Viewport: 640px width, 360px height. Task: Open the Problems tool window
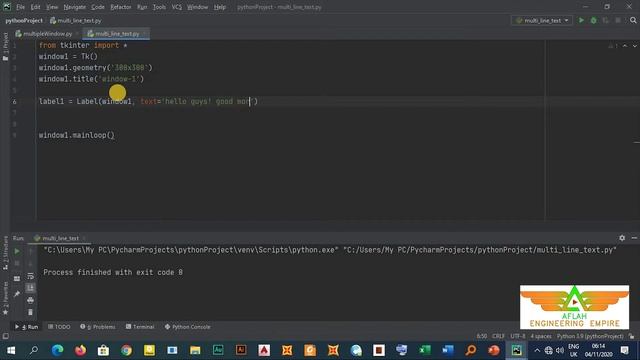(x=98, y=327)
